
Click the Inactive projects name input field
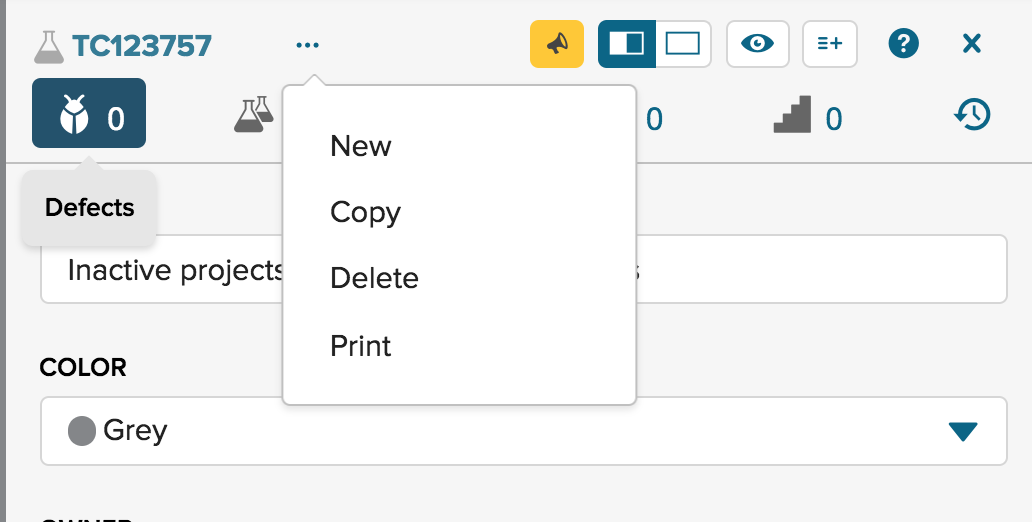click(x=160, y=270)
